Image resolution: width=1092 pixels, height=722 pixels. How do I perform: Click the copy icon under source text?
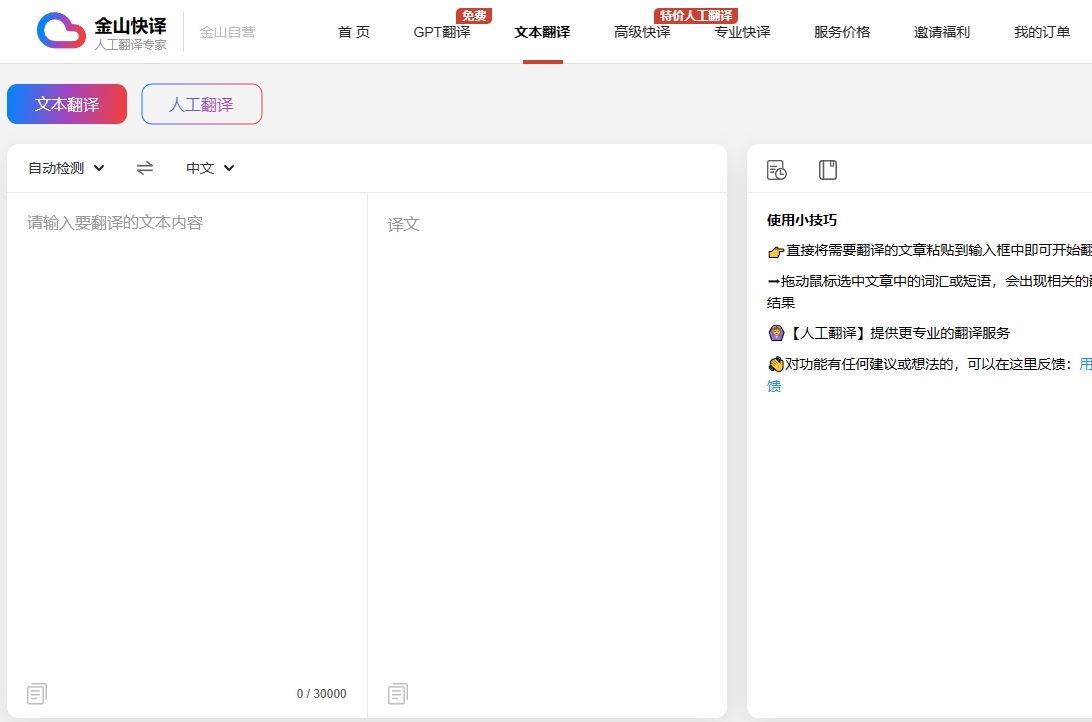click(x=37, y=693)
